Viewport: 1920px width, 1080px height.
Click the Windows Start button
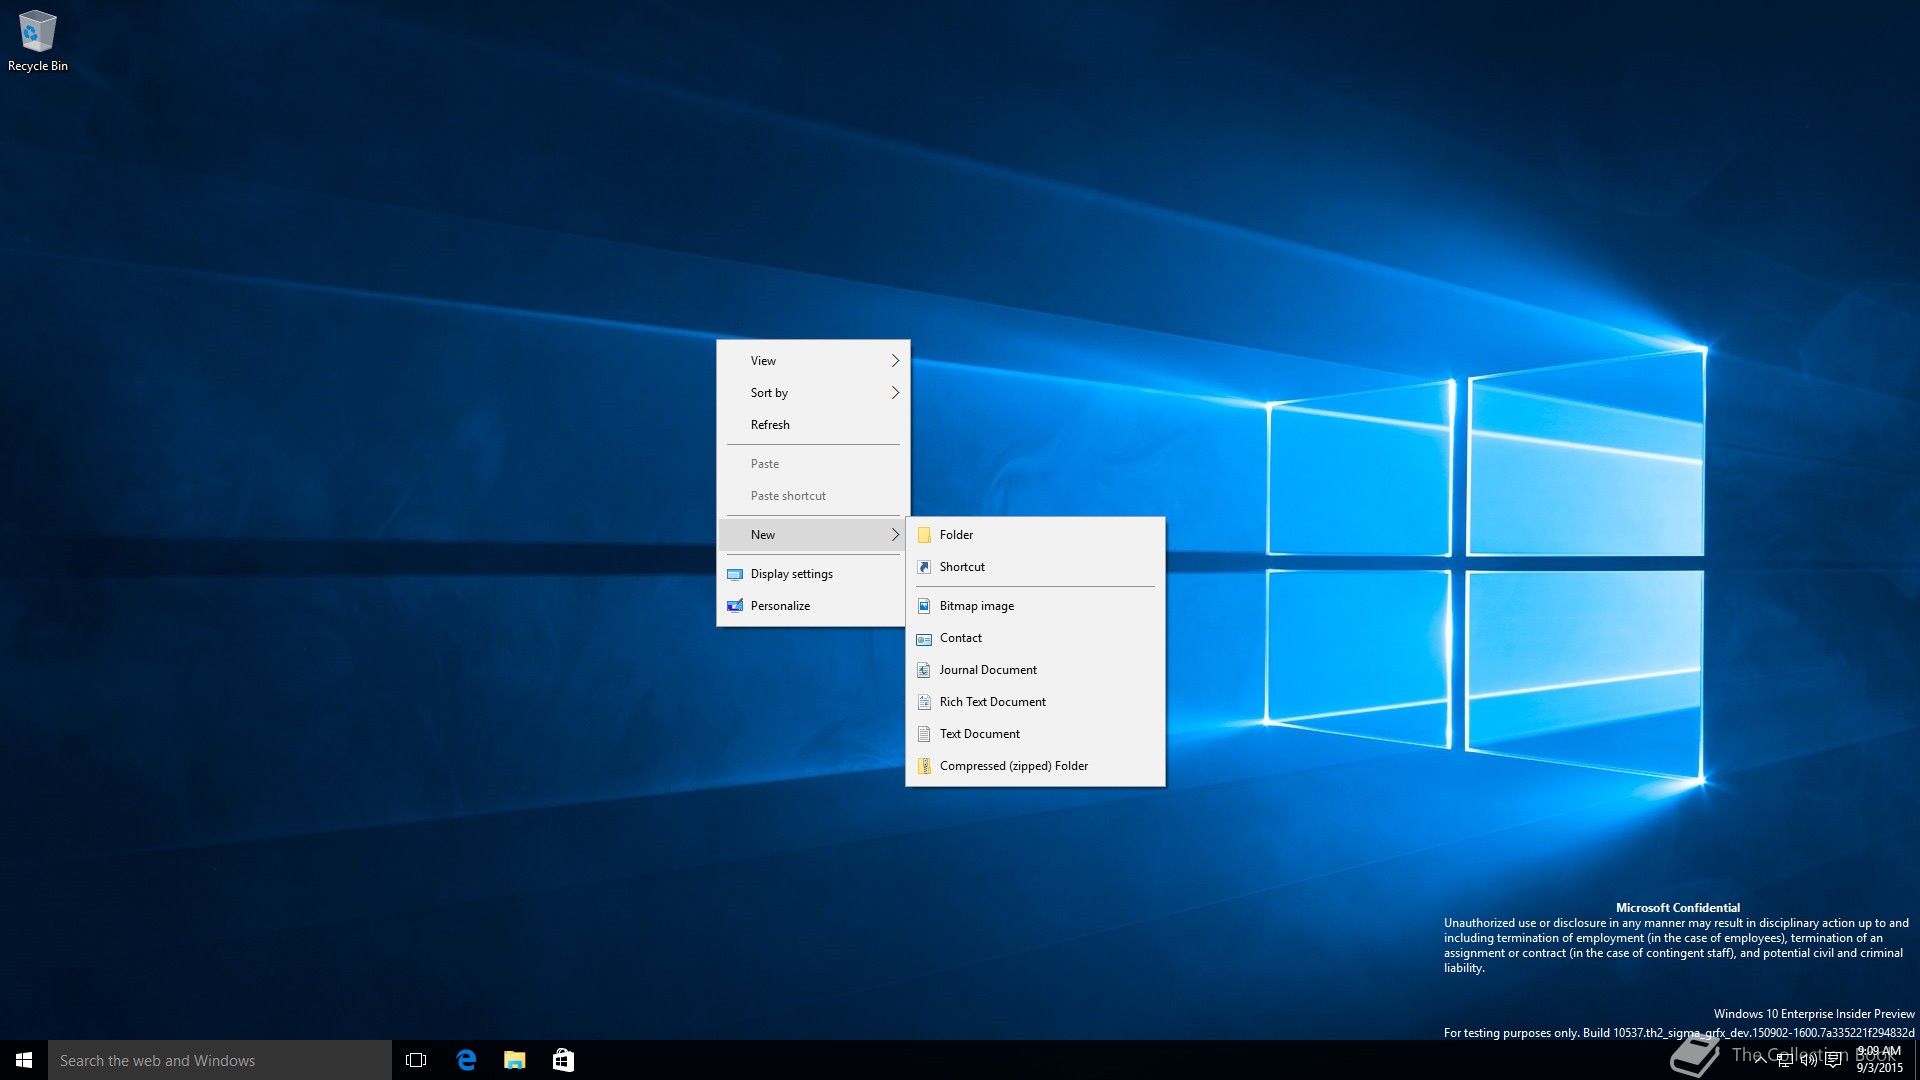24,1060
